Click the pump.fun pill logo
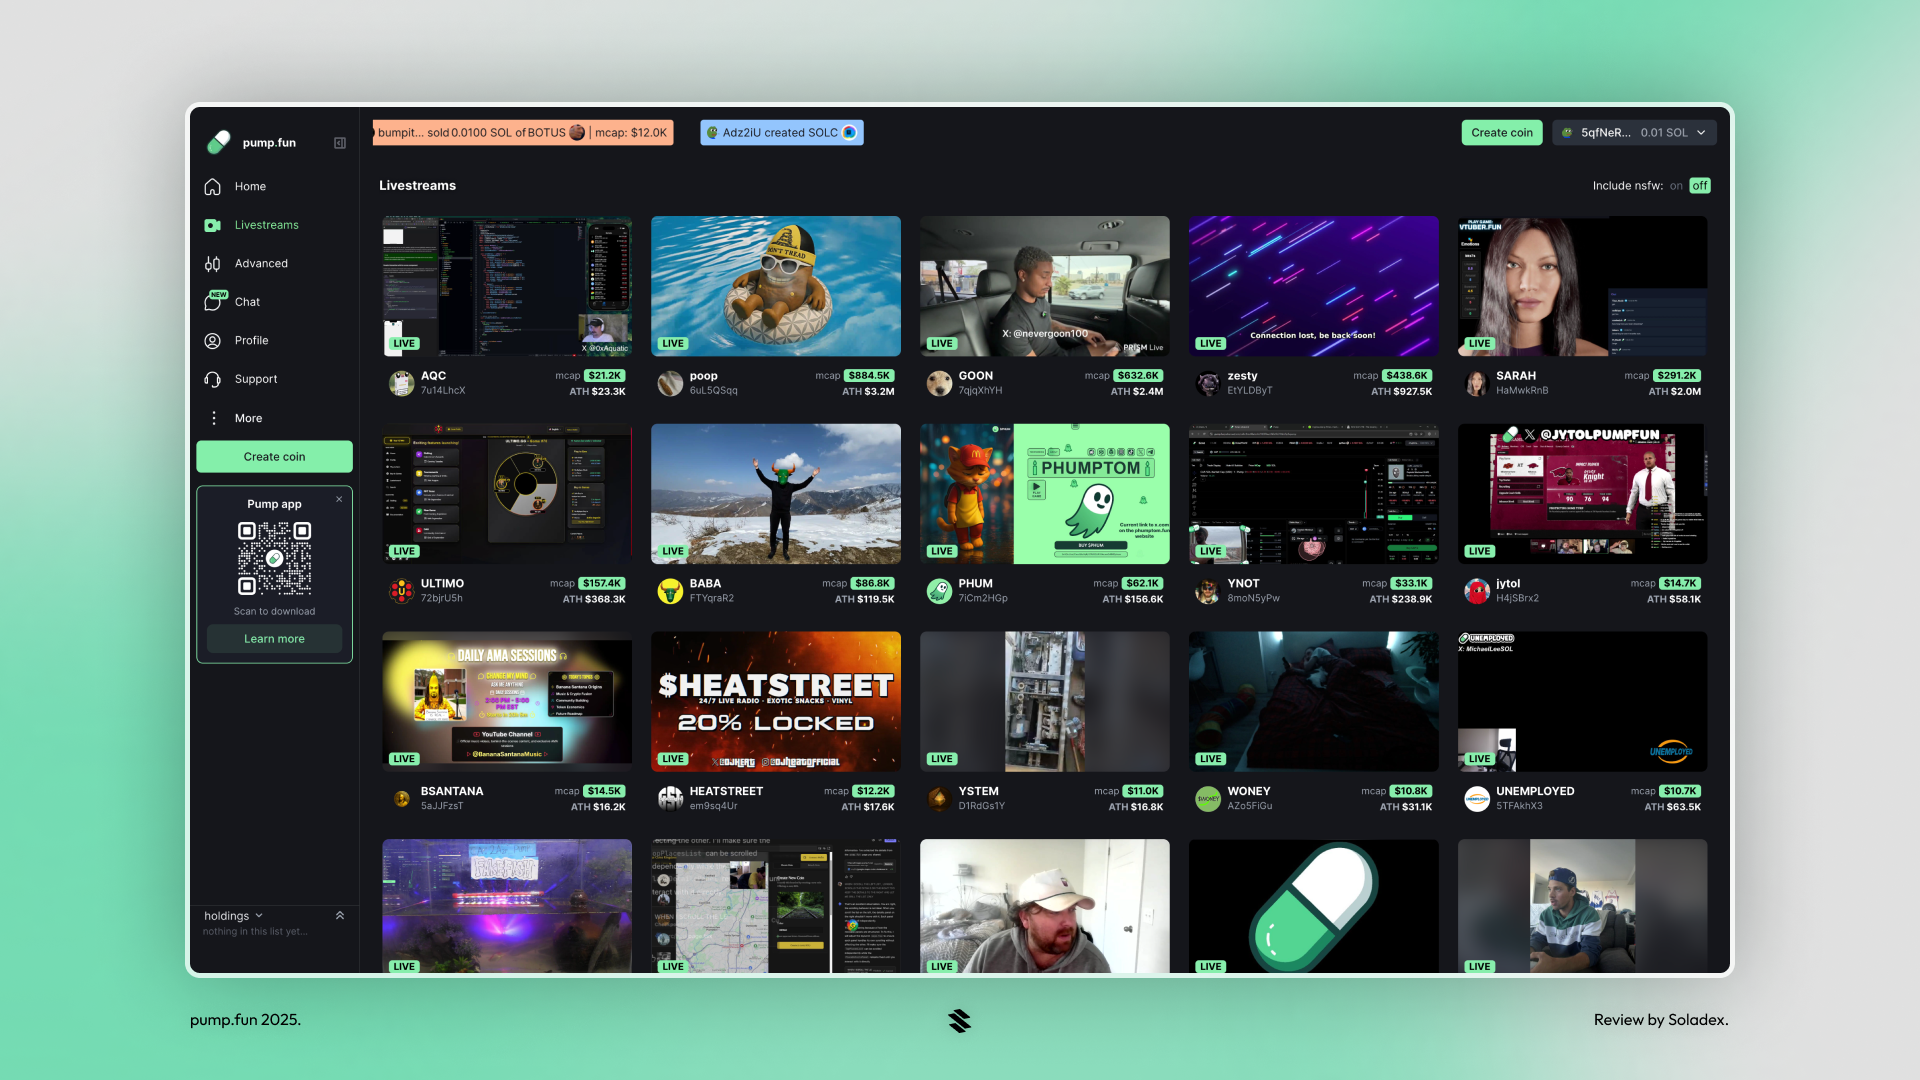1920x1080 pixels. (x=218, y=143)
